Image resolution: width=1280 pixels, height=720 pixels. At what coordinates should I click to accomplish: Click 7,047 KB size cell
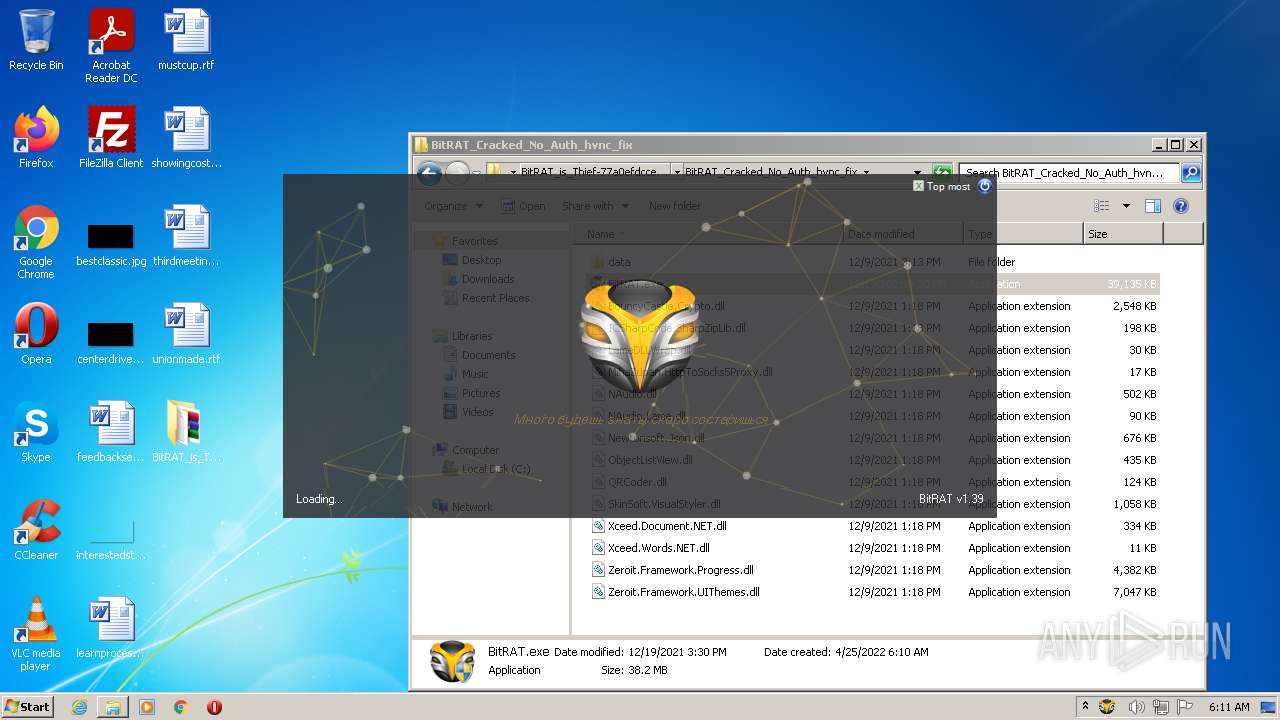(x=1134, y=592)
